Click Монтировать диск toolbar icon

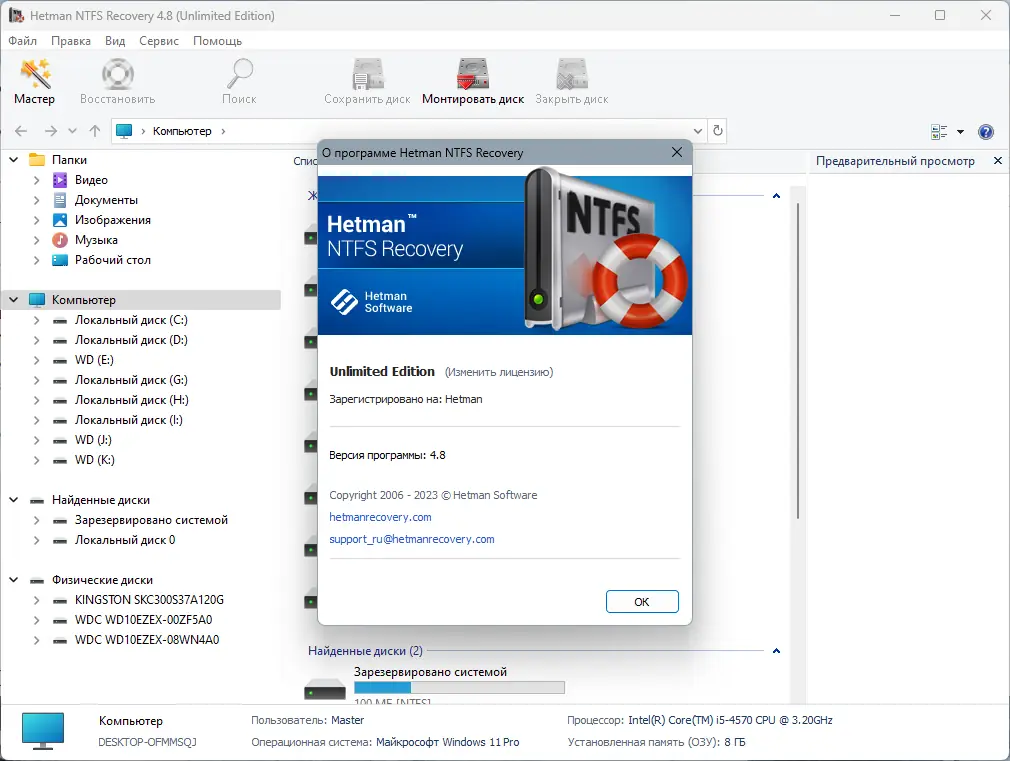(473, 74)
